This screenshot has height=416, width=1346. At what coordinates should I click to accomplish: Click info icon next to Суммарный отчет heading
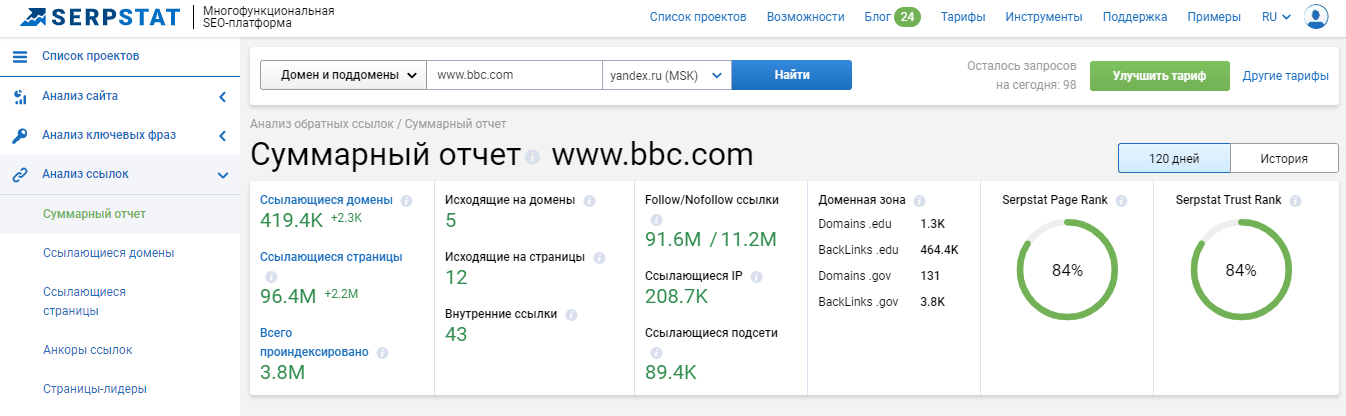point(533,158)
